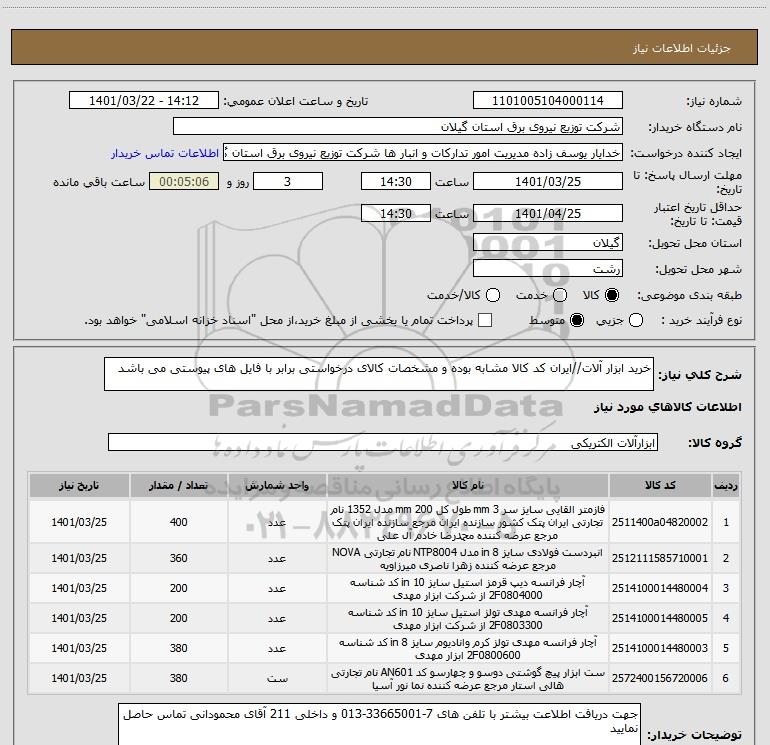Viewport: 770px width, 745px height.
Task: Click the general description text box خرید ابزار آلات
Action: click(379, 374)
